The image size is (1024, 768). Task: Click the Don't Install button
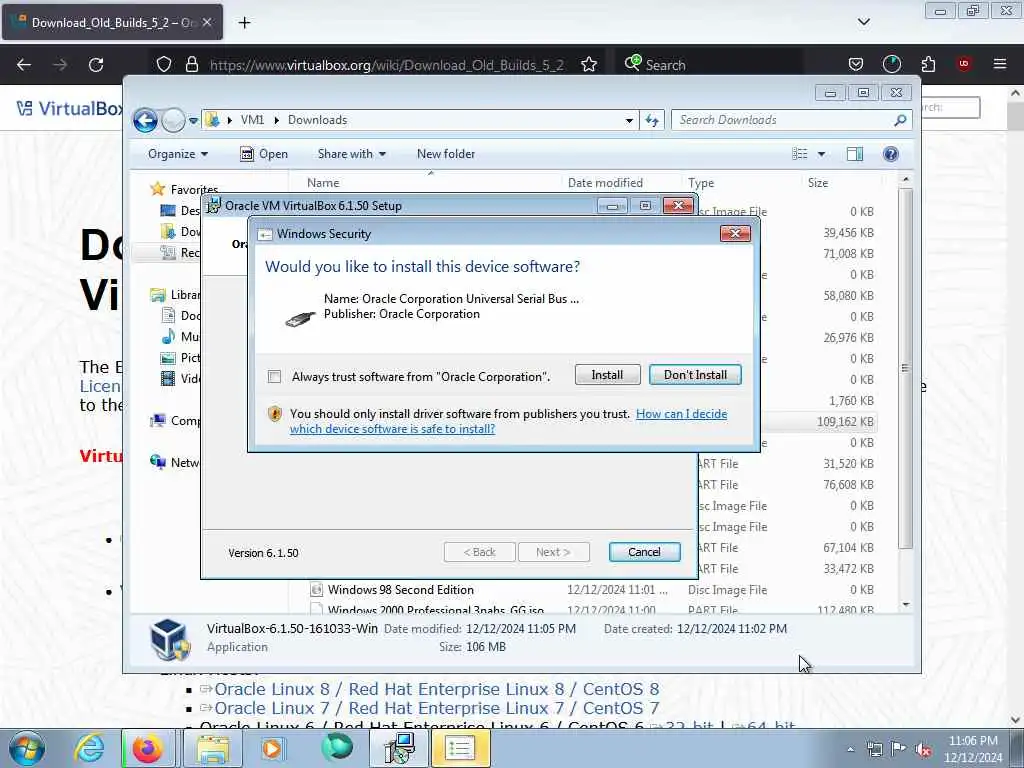[x=695, y=375]
